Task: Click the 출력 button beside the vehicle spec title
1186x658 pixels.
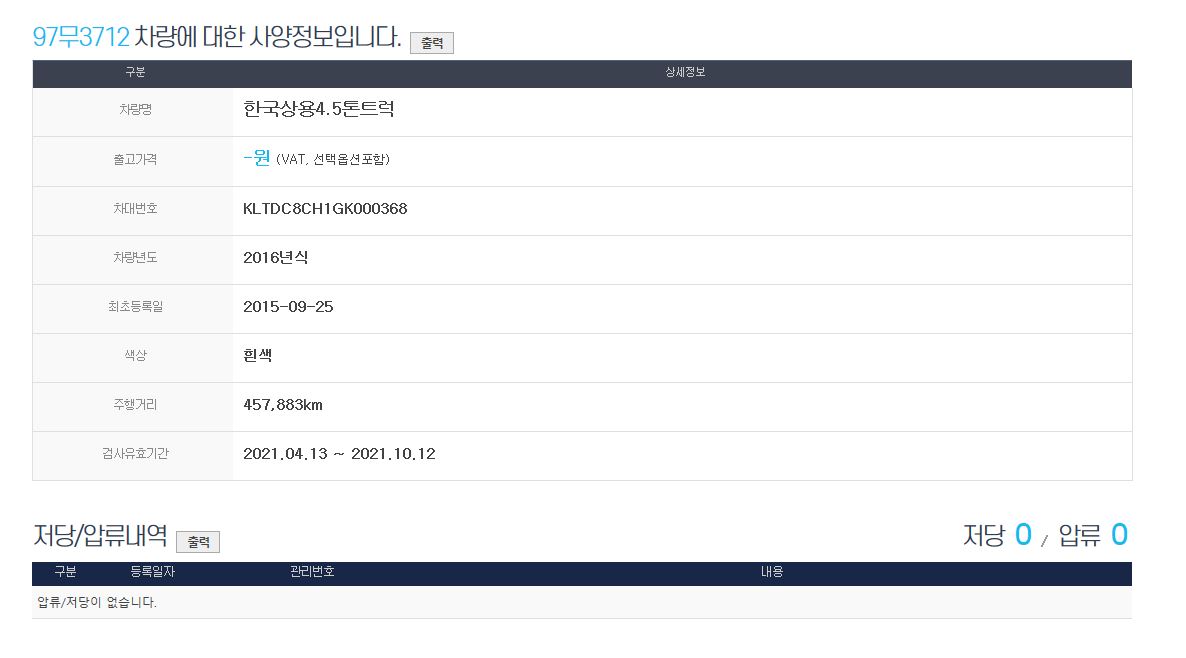Action: [x=431, y=43]
